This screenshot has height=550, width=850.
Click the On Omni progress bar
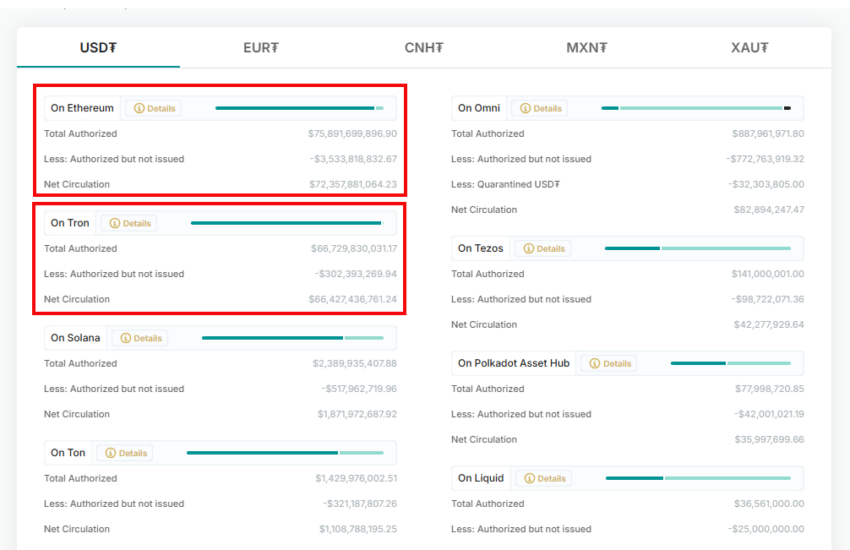pyautogui.click(x=696, y=108)
